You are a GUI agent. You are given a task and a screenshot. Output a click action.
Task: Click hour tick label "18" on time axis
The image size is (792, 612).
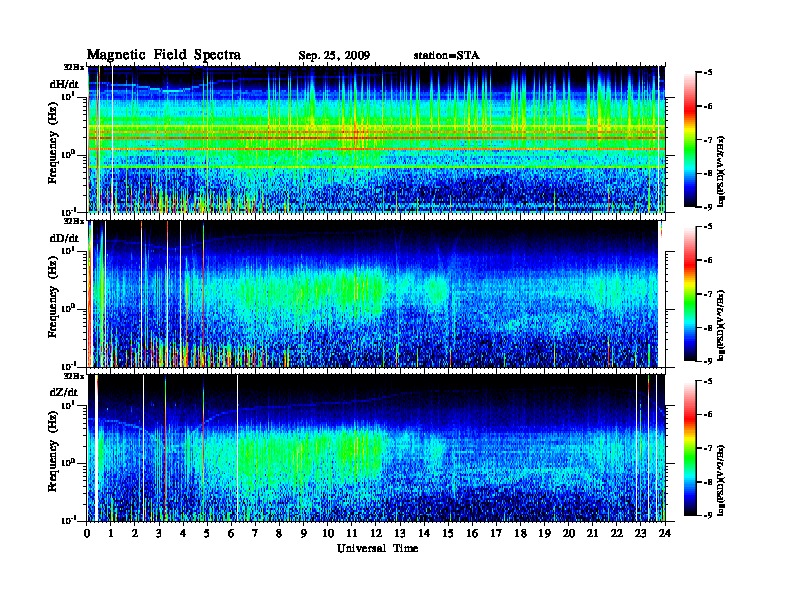520,533
